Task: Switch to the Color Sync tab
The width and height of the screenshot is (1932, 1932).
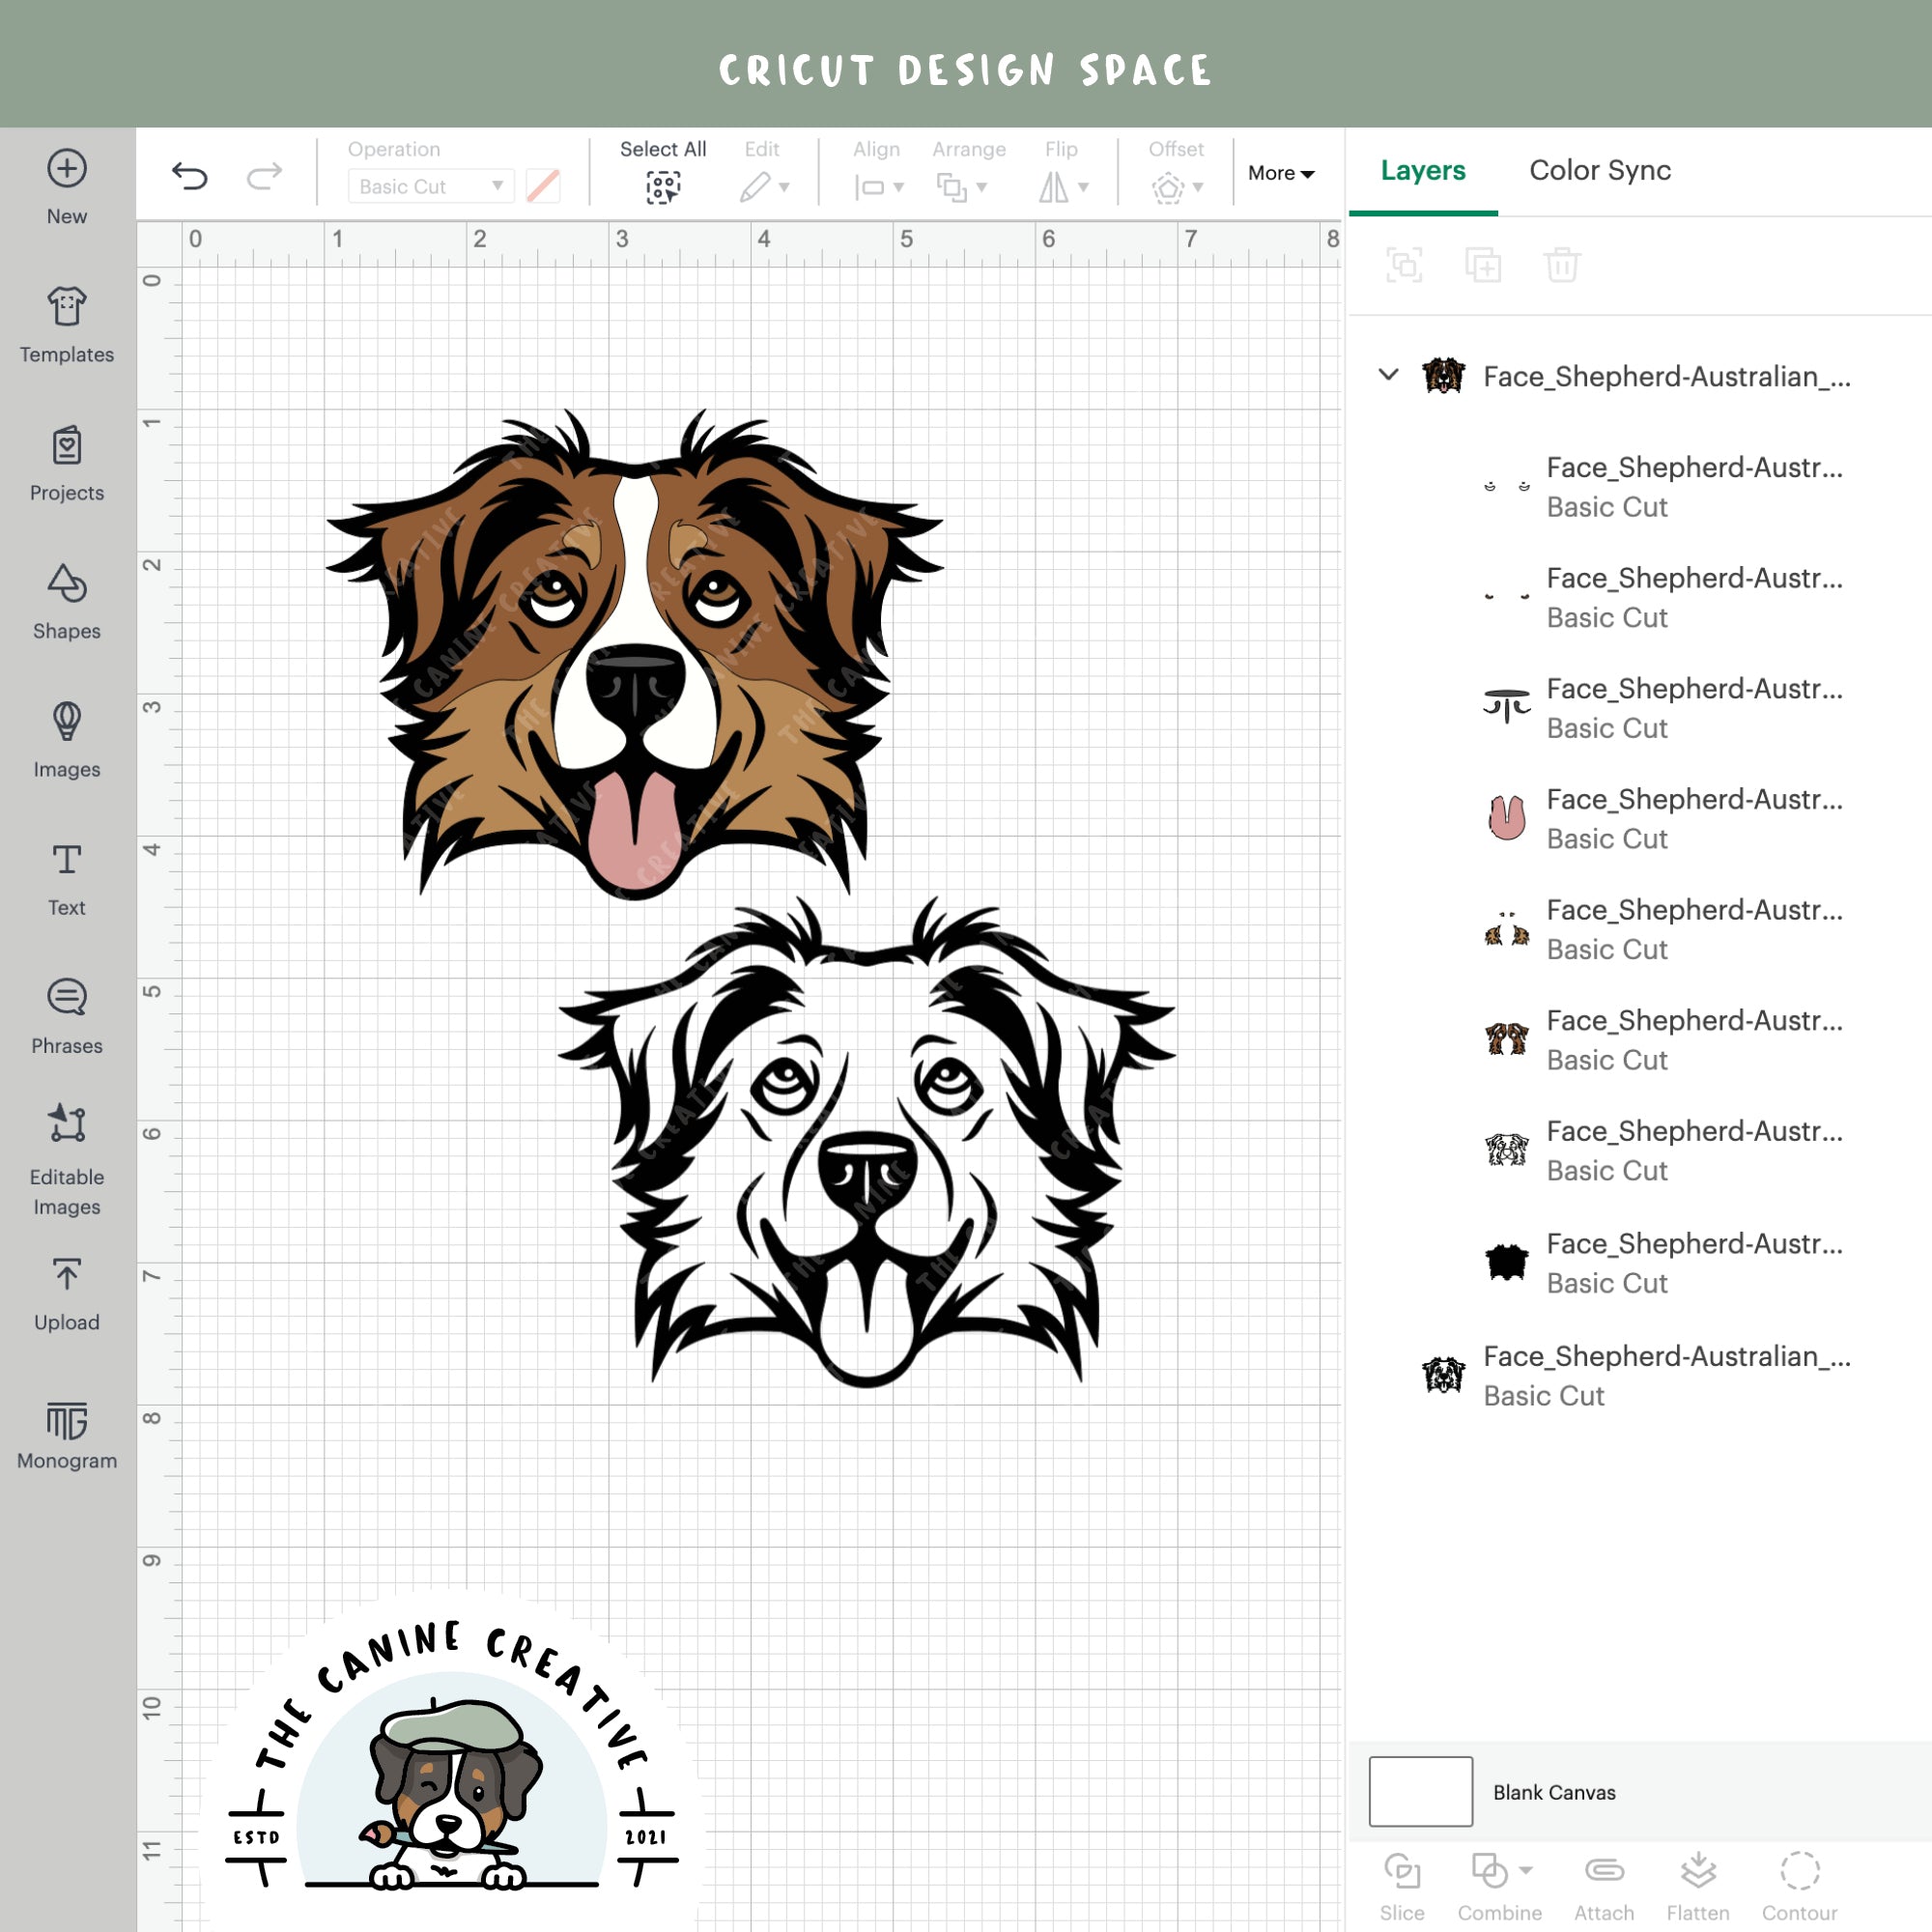Action: click(x=1598, y=170)
